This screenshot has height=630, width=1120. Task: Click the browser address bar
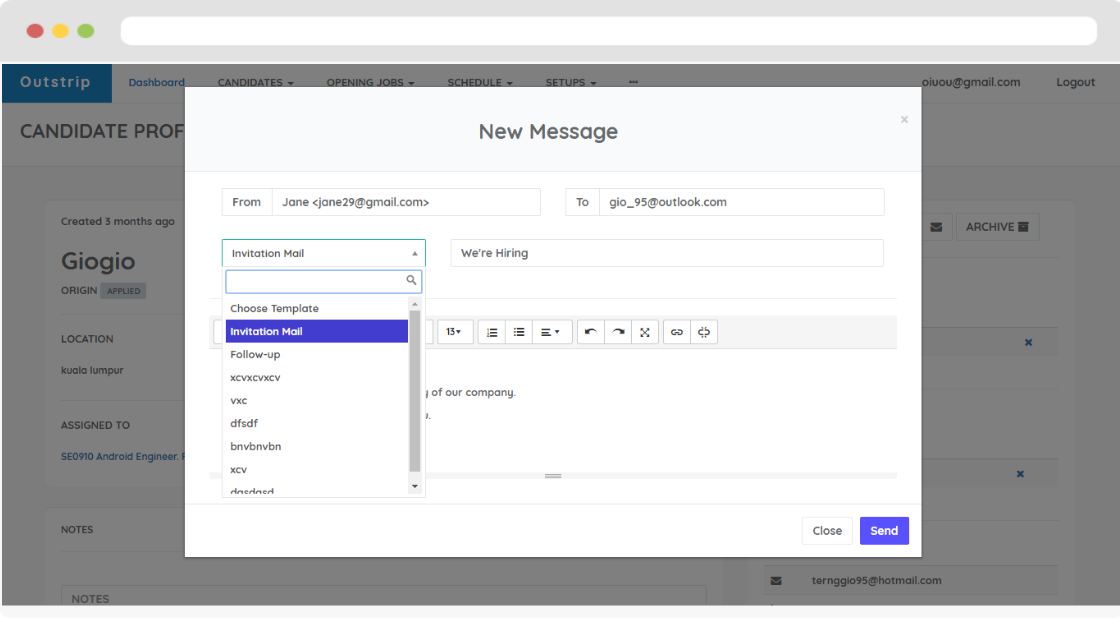(609, 31)
